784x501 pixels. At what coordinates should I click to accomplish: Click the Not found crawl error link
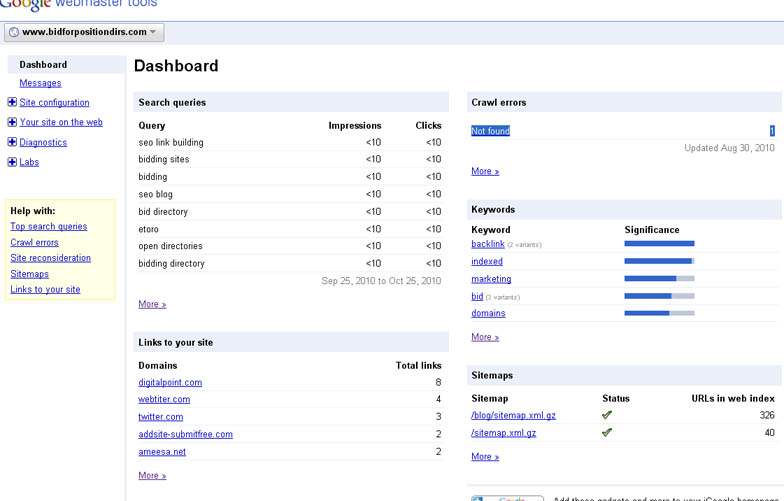click(490, 131)
